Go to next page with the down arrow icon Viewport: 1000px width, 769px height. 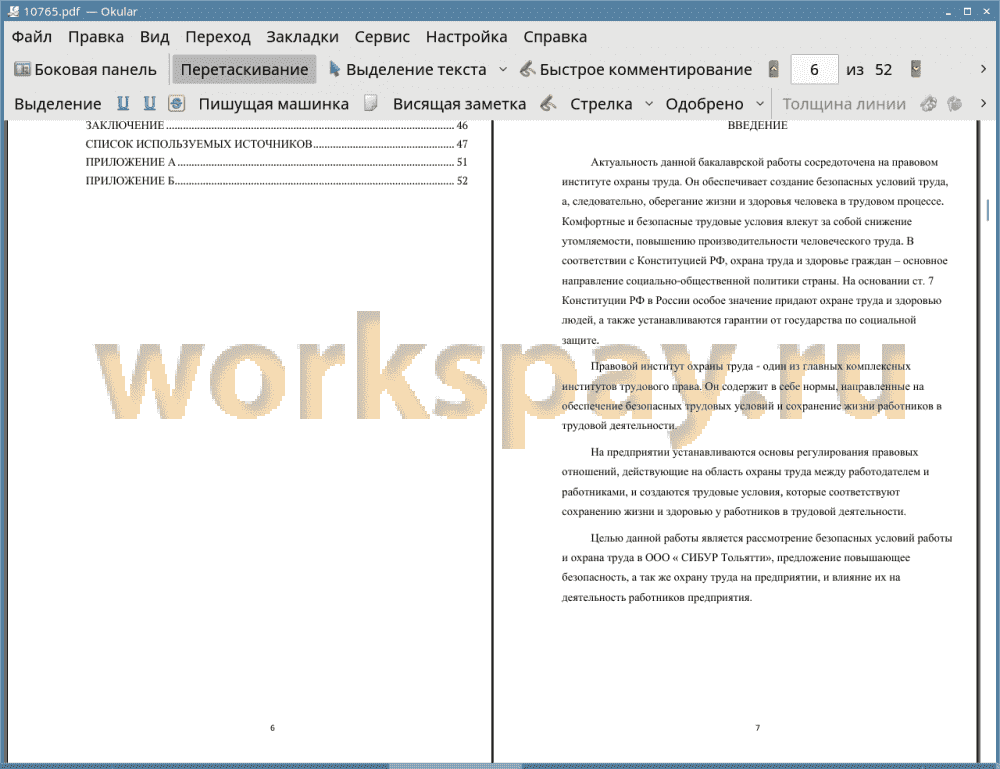[x=916, y=69]
